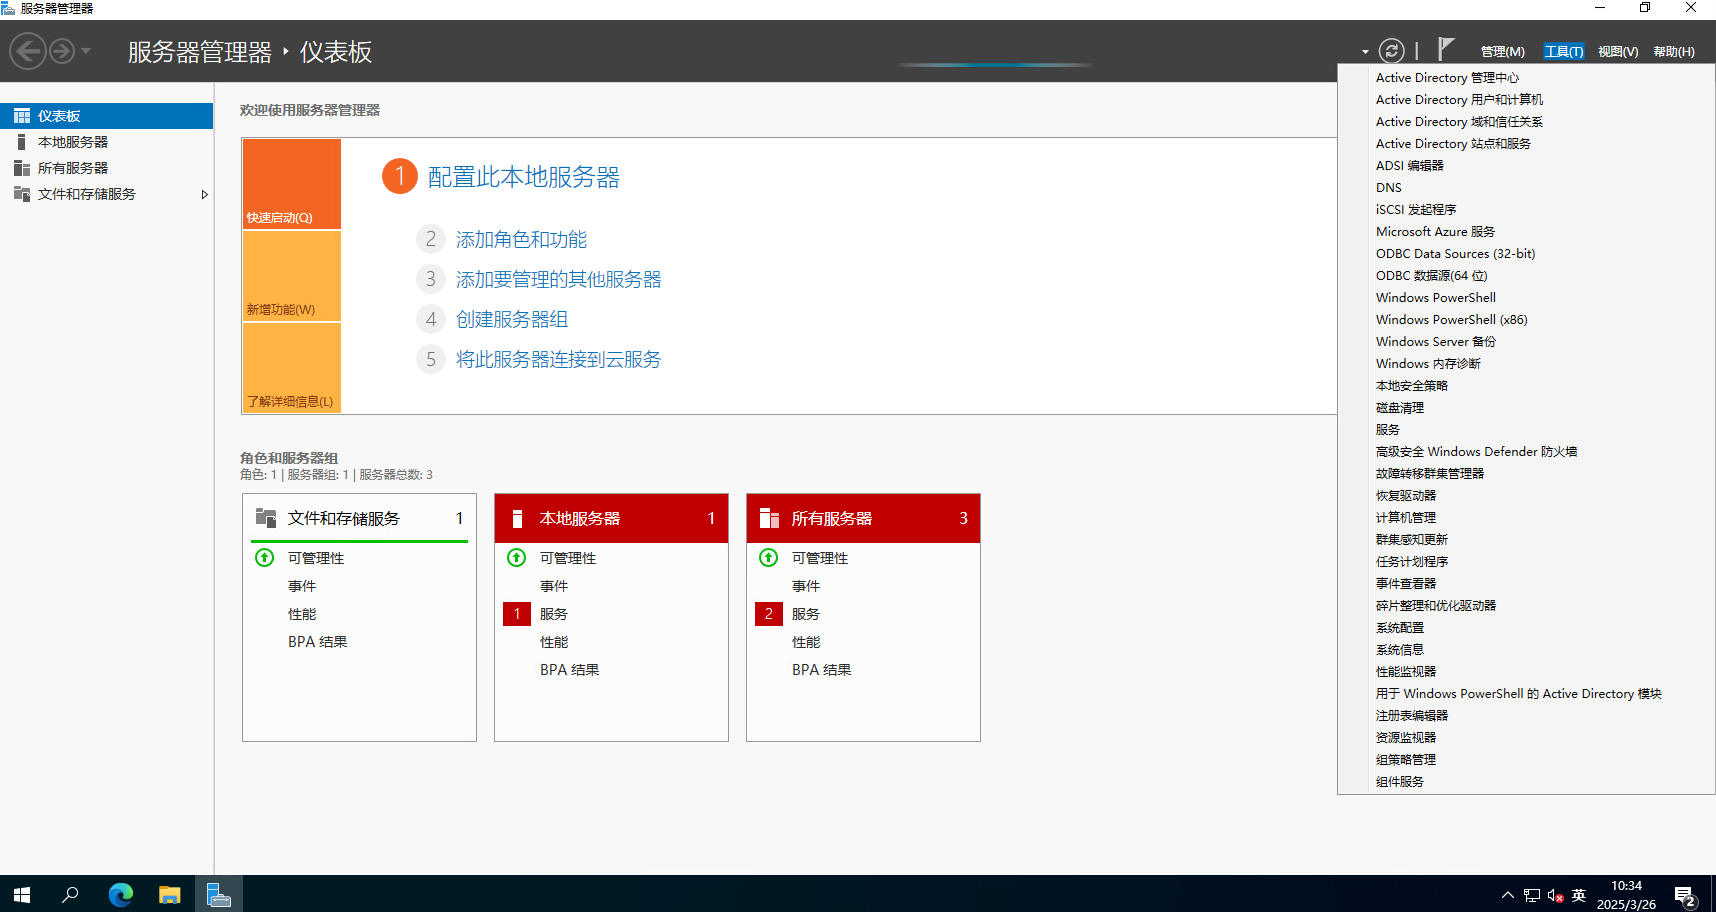1716x912 pixels.
Task: Open the 管理(M) menu
Action: (1502, 52)
